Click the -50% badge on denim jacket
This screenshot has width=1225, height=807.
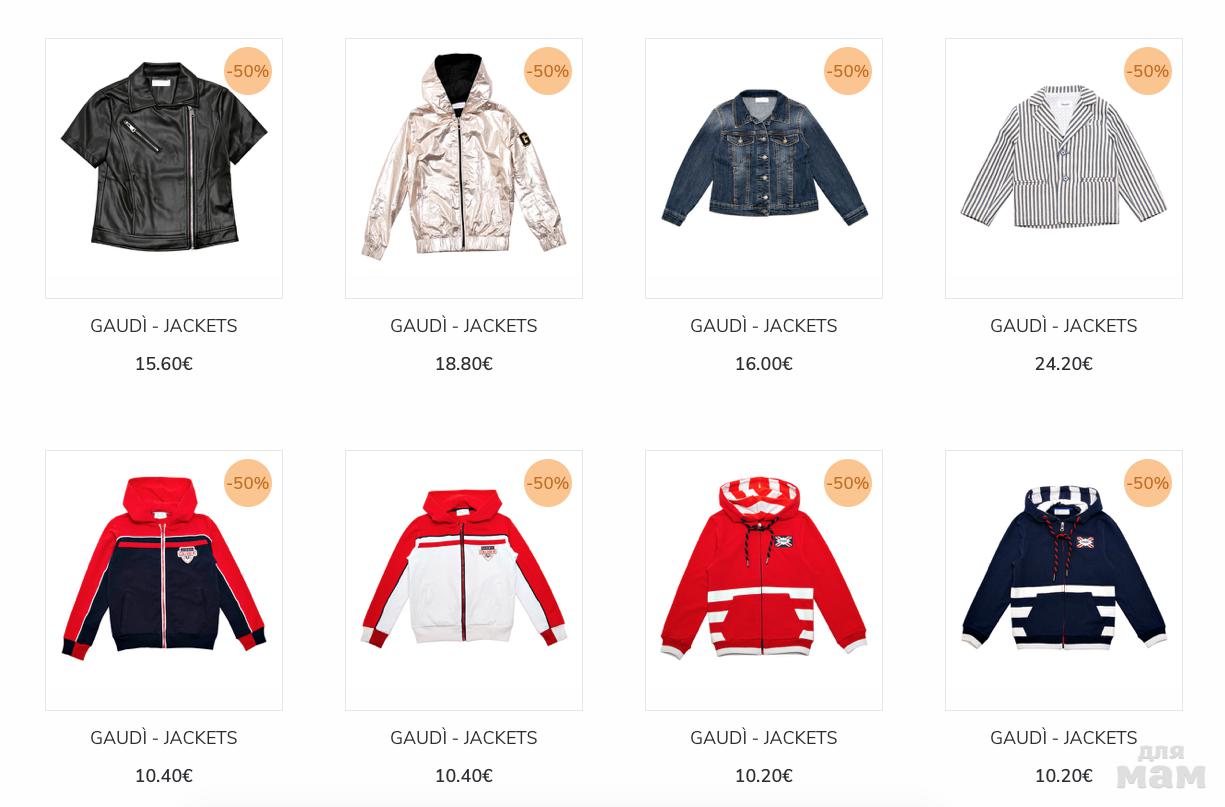point(848,71)
